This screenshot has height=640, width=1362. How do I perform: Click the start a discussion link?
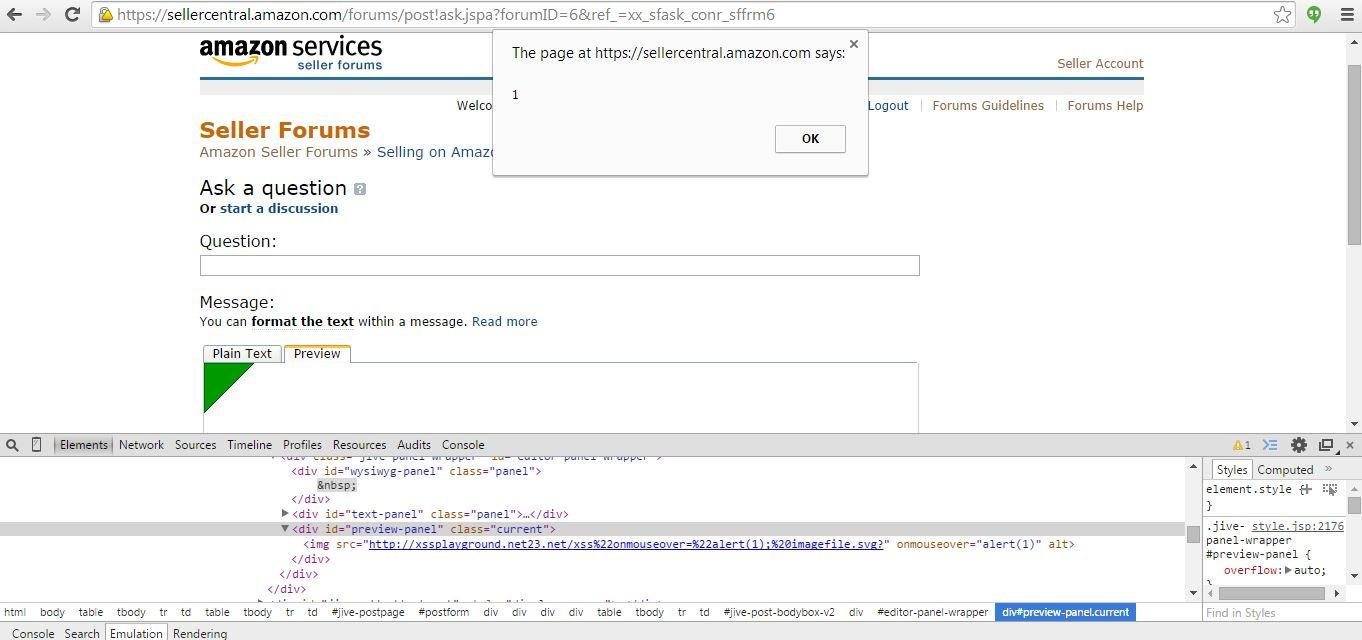pyautogui.click(x=279, y=208)
